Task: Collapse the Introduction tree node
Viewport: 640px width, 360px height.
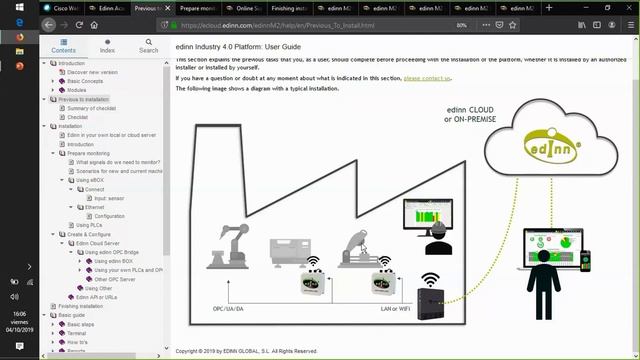Action: pos(44,63)
